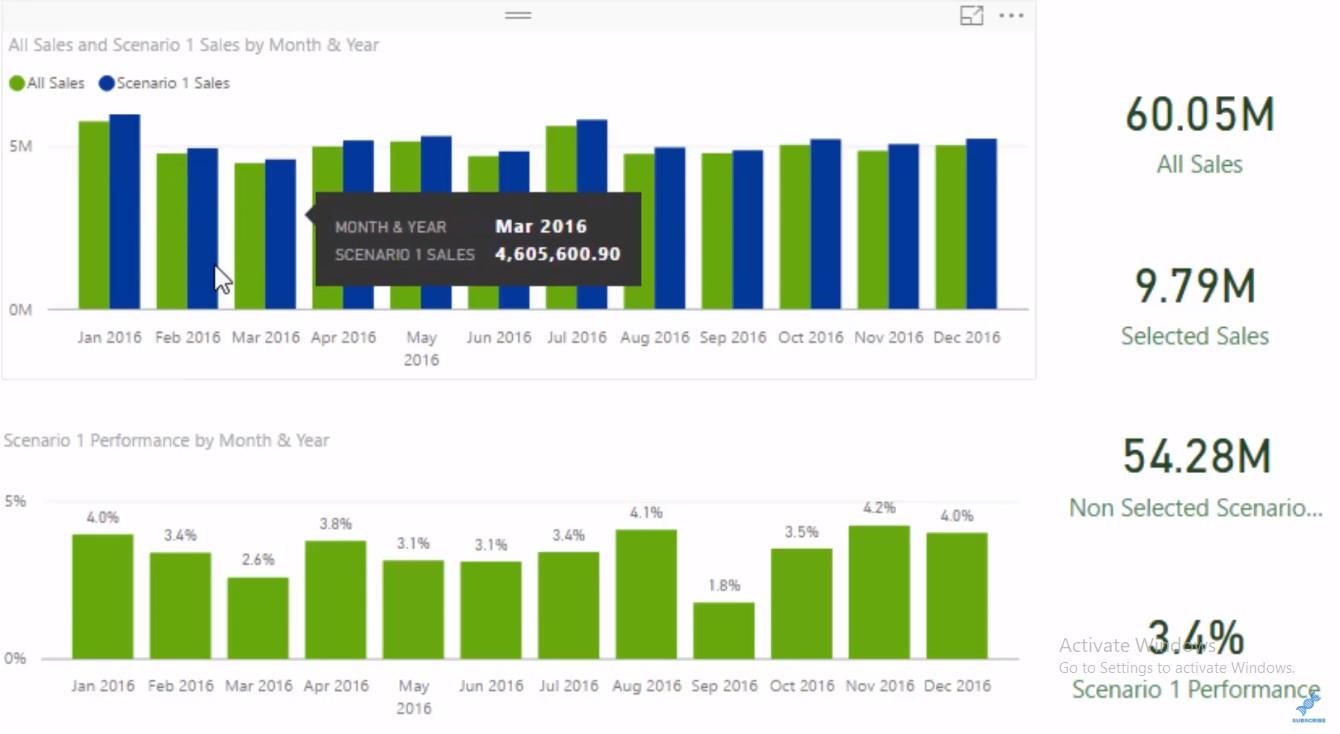The height and width of the screenshot is (734, 1340).
Task: Select Jul 2016 blue Scenario 1 bar
Action: pos(592,155)
